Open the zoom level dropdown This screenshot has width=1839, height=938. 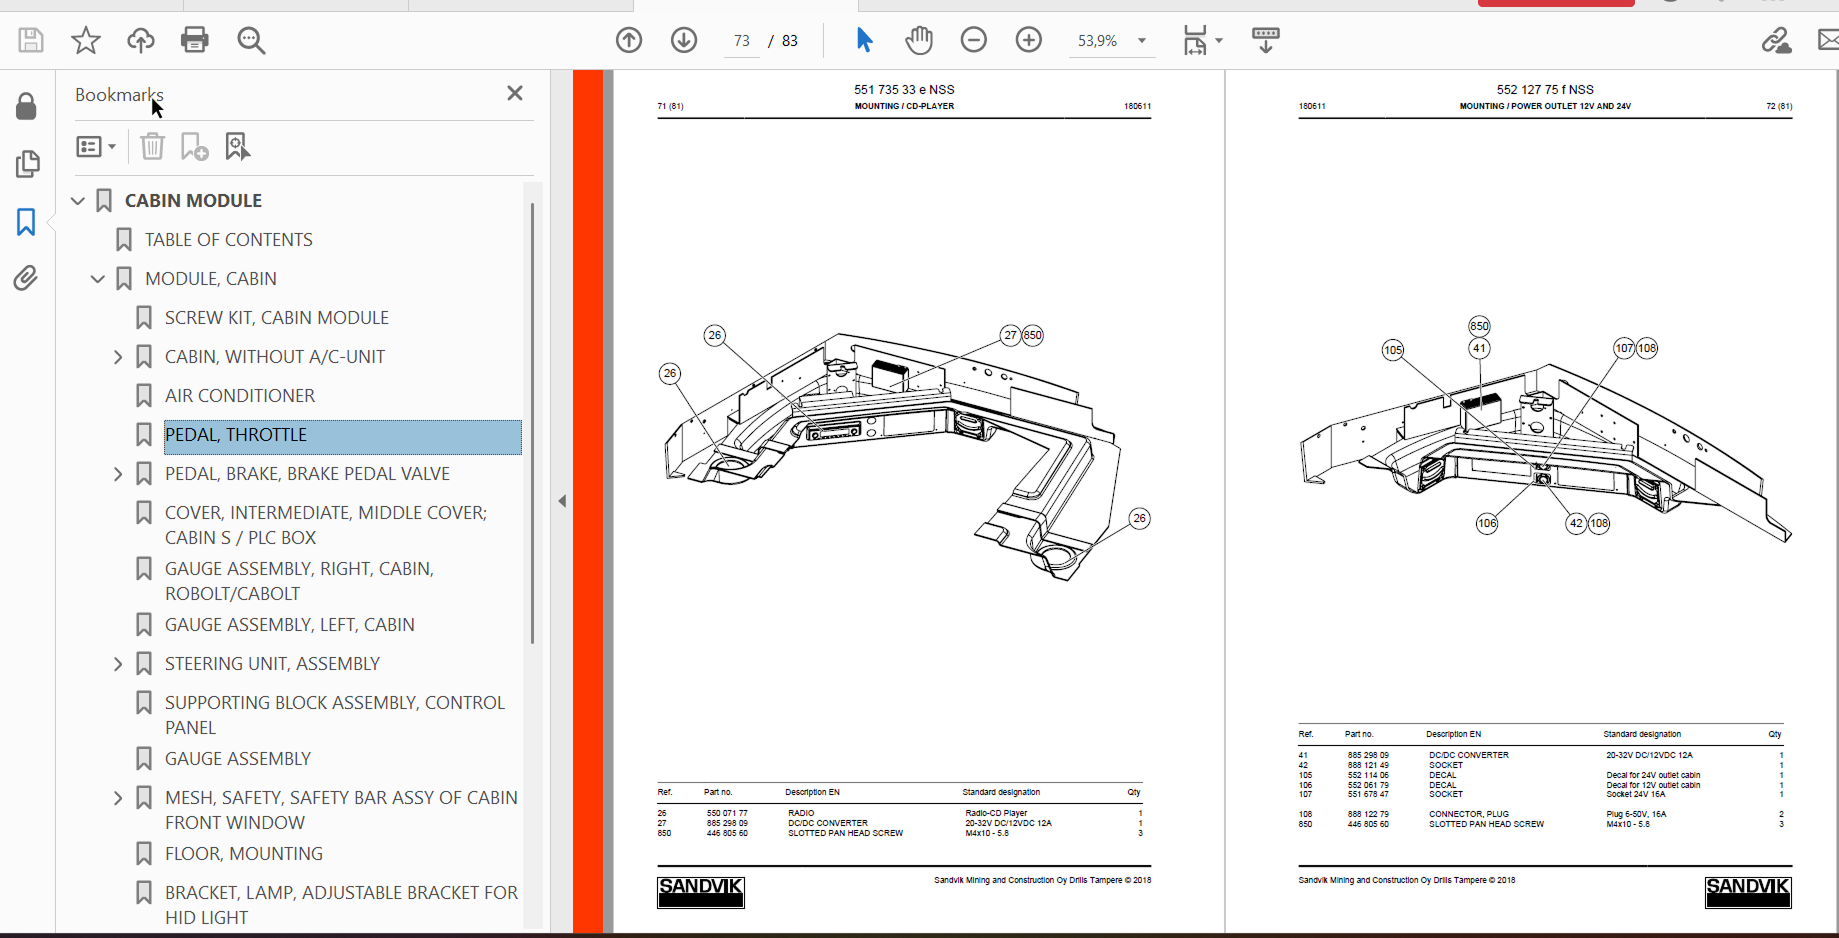pyautogui.click(x=1141, y=41)
